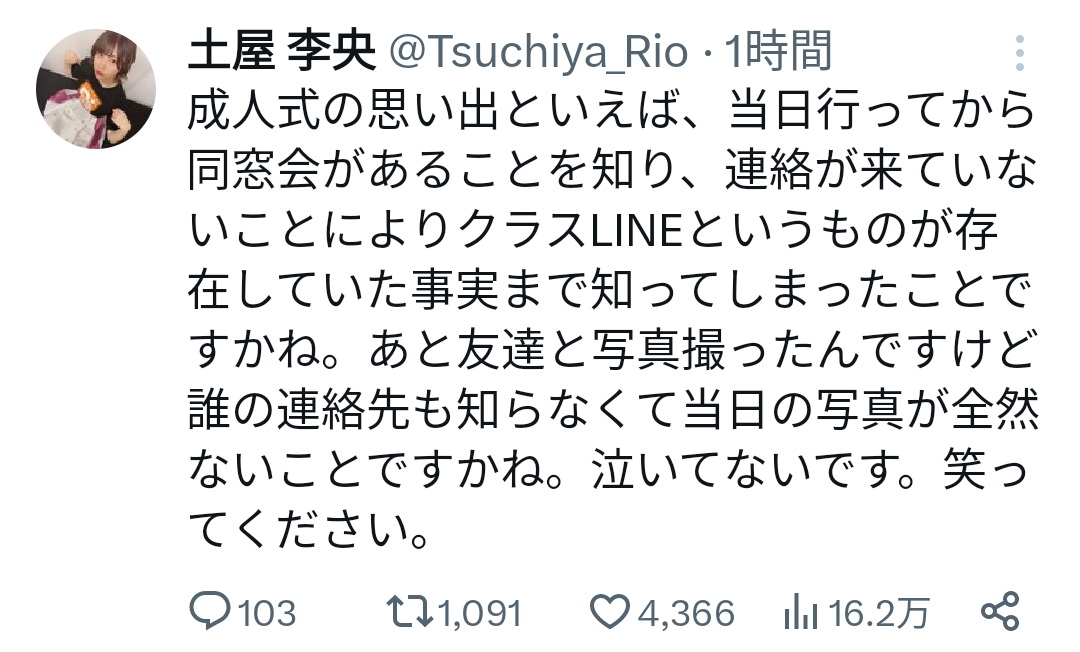Click the 103 reply count

point(267,613)
